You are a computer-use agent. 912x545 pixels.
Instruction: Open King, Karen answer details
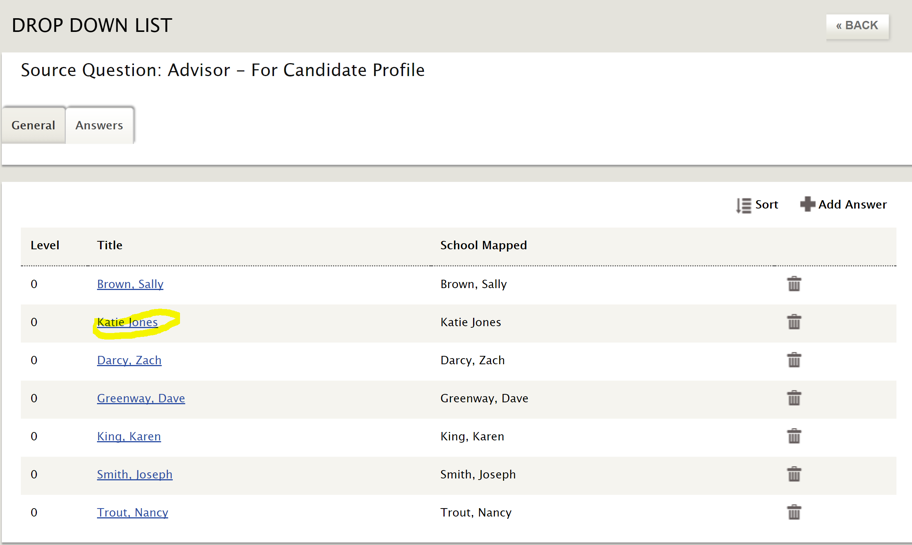pyautogui.click(x=129, y=436)
